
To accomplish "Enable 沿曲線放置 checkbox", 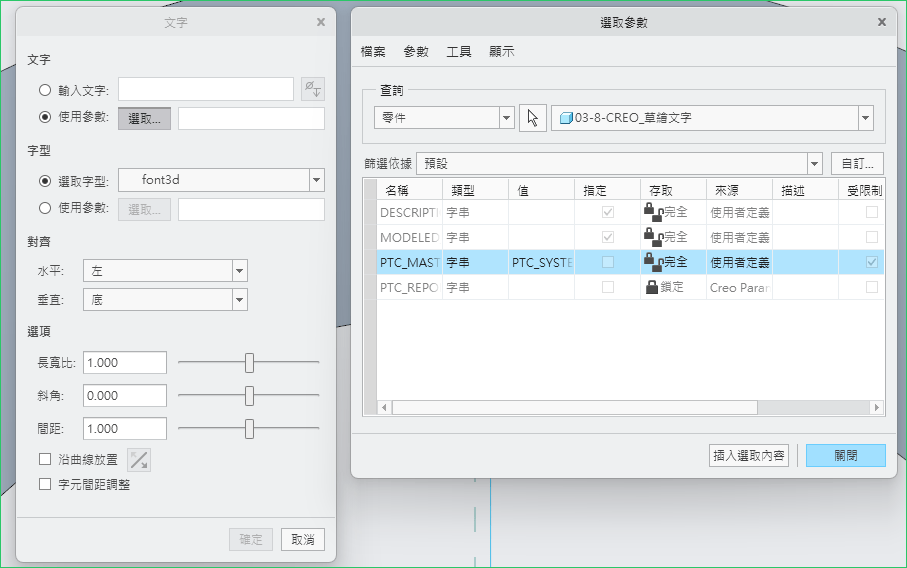I will (45, 460).
